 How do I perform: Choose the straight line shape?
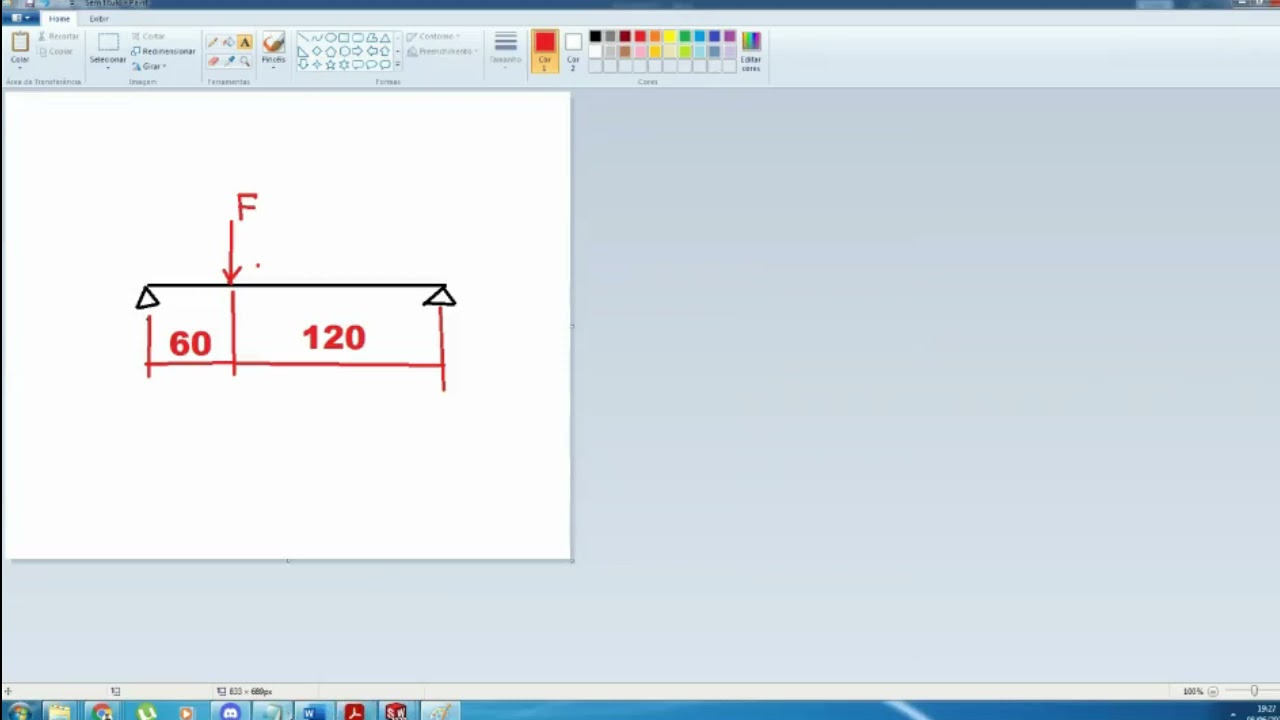(303, 38)
